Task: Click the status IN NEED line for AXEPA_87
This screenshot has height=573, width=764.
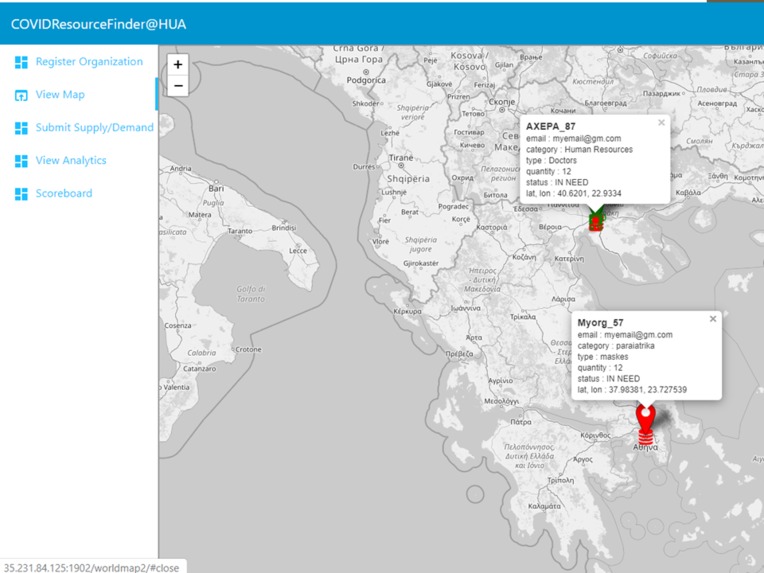Action: [x=557, y=182]
